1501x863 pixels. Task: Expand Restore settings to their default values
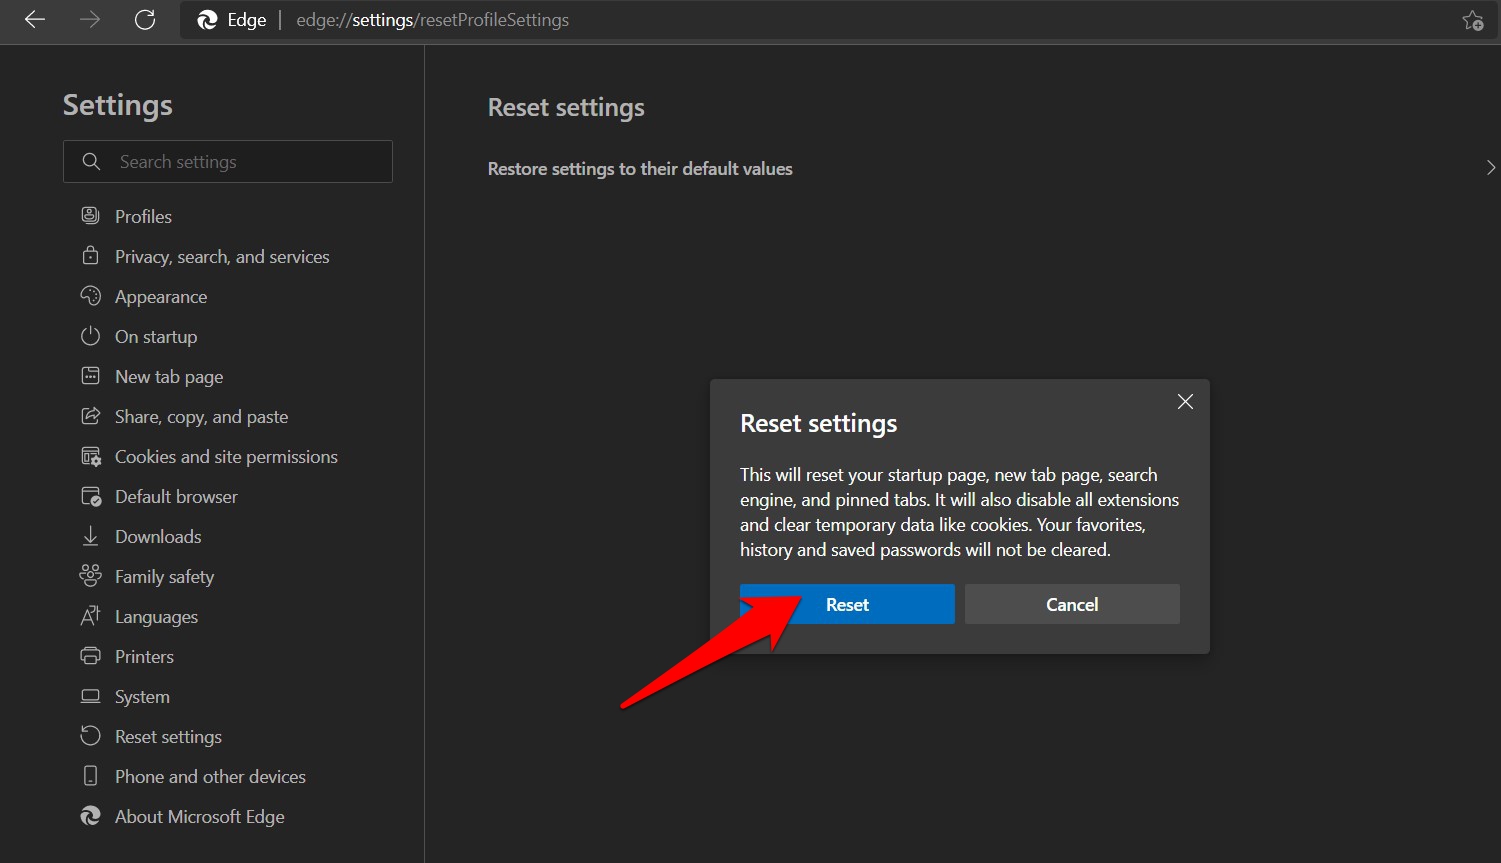point(1491,168)
